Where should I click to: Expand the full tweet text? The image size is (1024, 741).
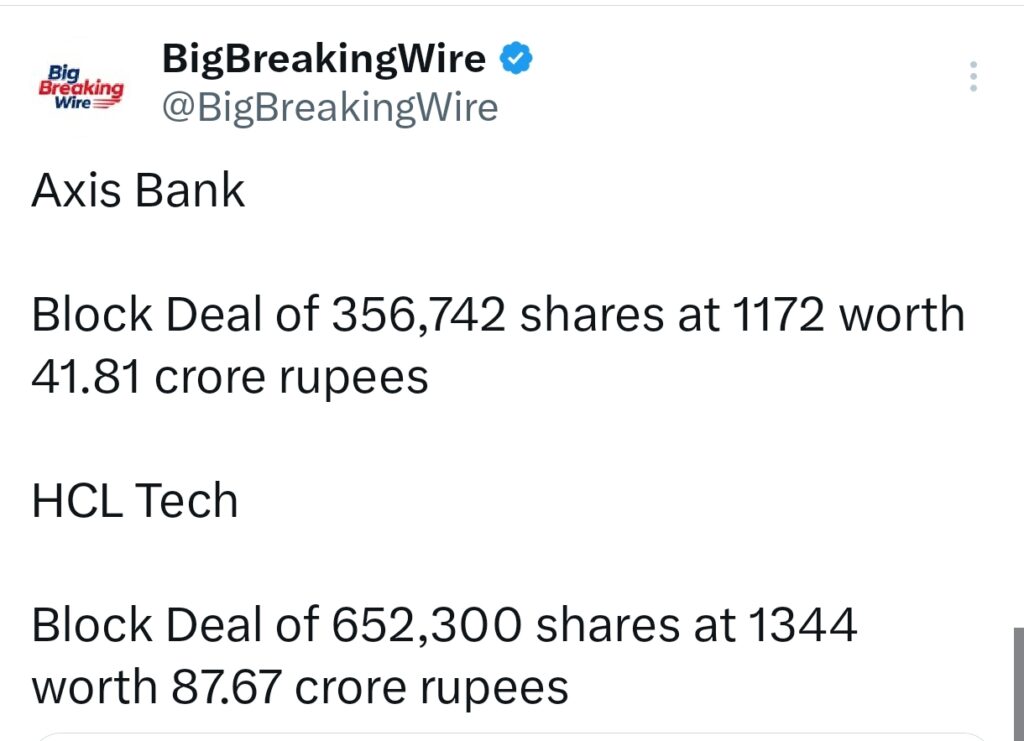coord(500,440)
